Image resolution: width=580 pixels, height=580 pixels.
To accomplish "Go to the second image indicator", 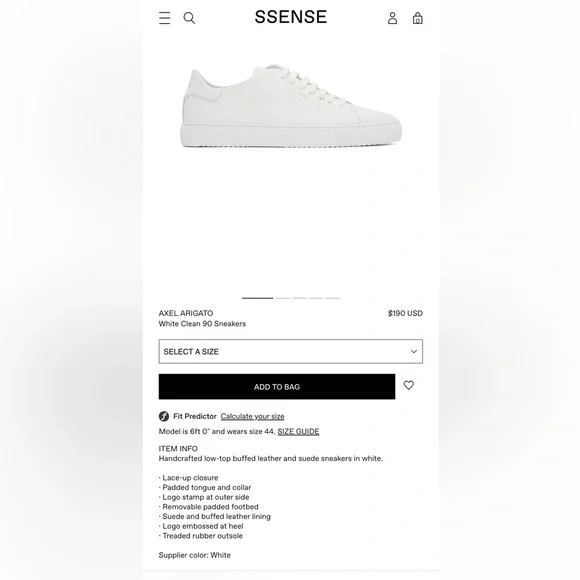I will click(283, 298).
